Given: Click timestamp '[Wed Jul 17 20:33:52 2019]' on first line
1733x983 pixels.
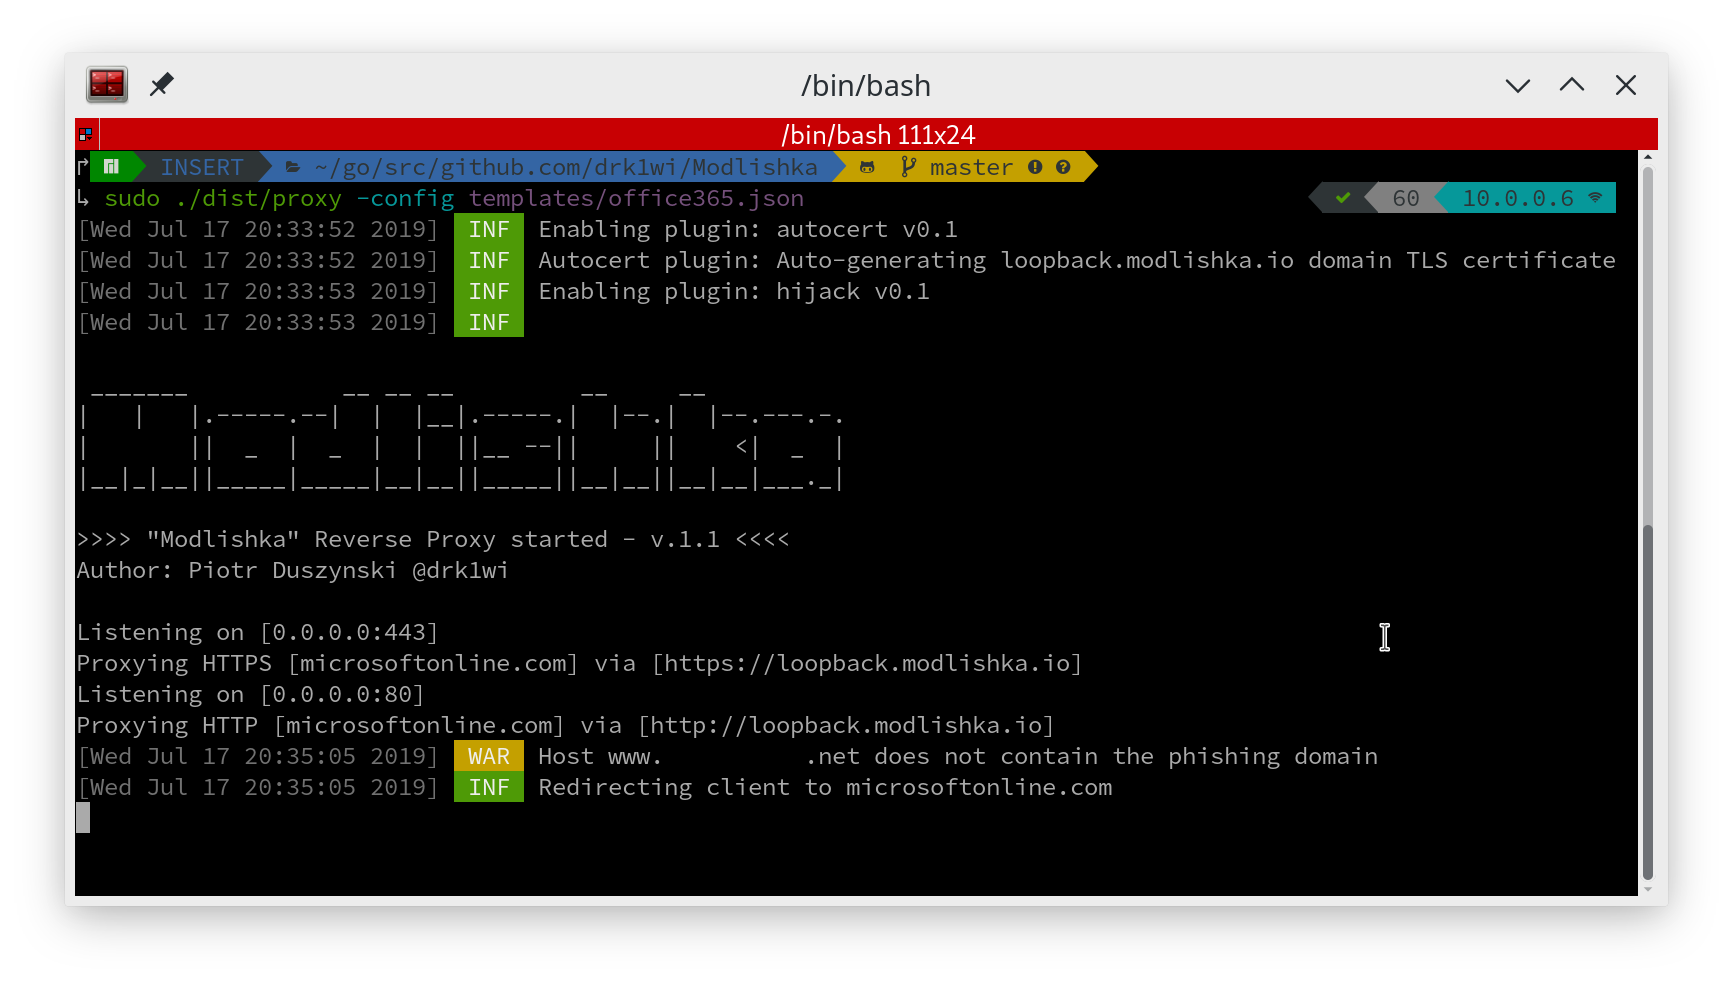Looking at the screenshot, I should pos(258,229).
